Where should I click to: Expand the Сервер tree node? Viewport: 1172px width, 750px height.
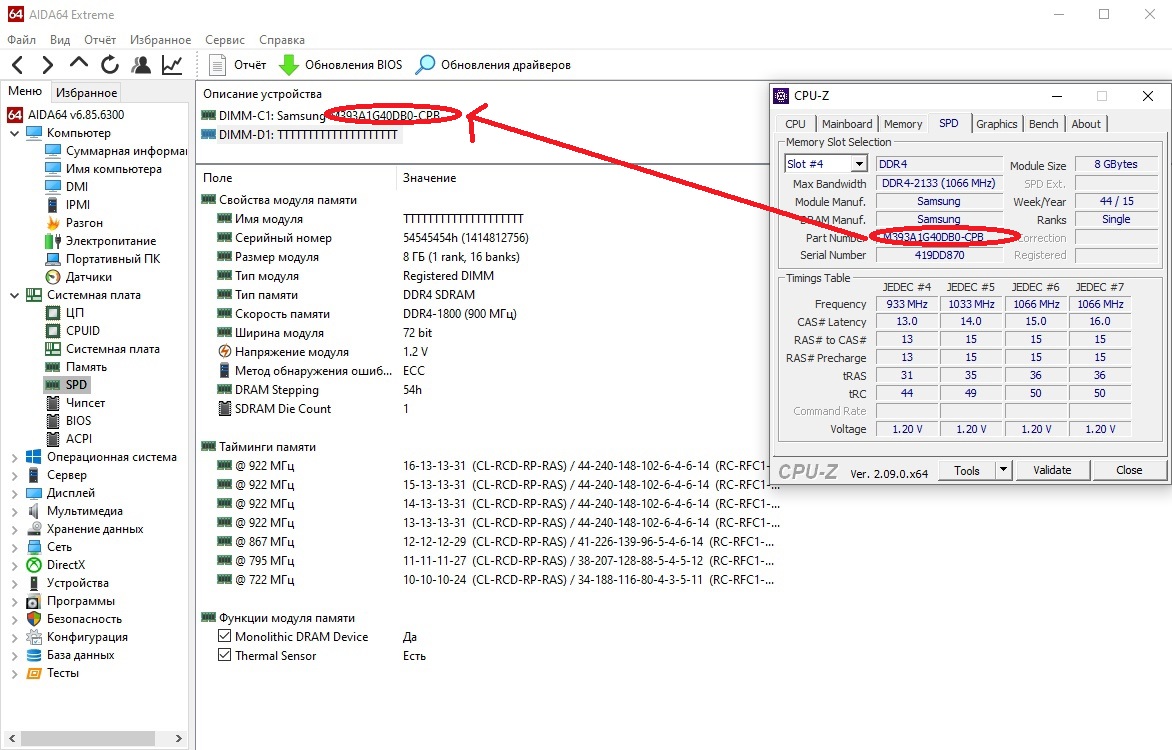click(x=14, y=475)
